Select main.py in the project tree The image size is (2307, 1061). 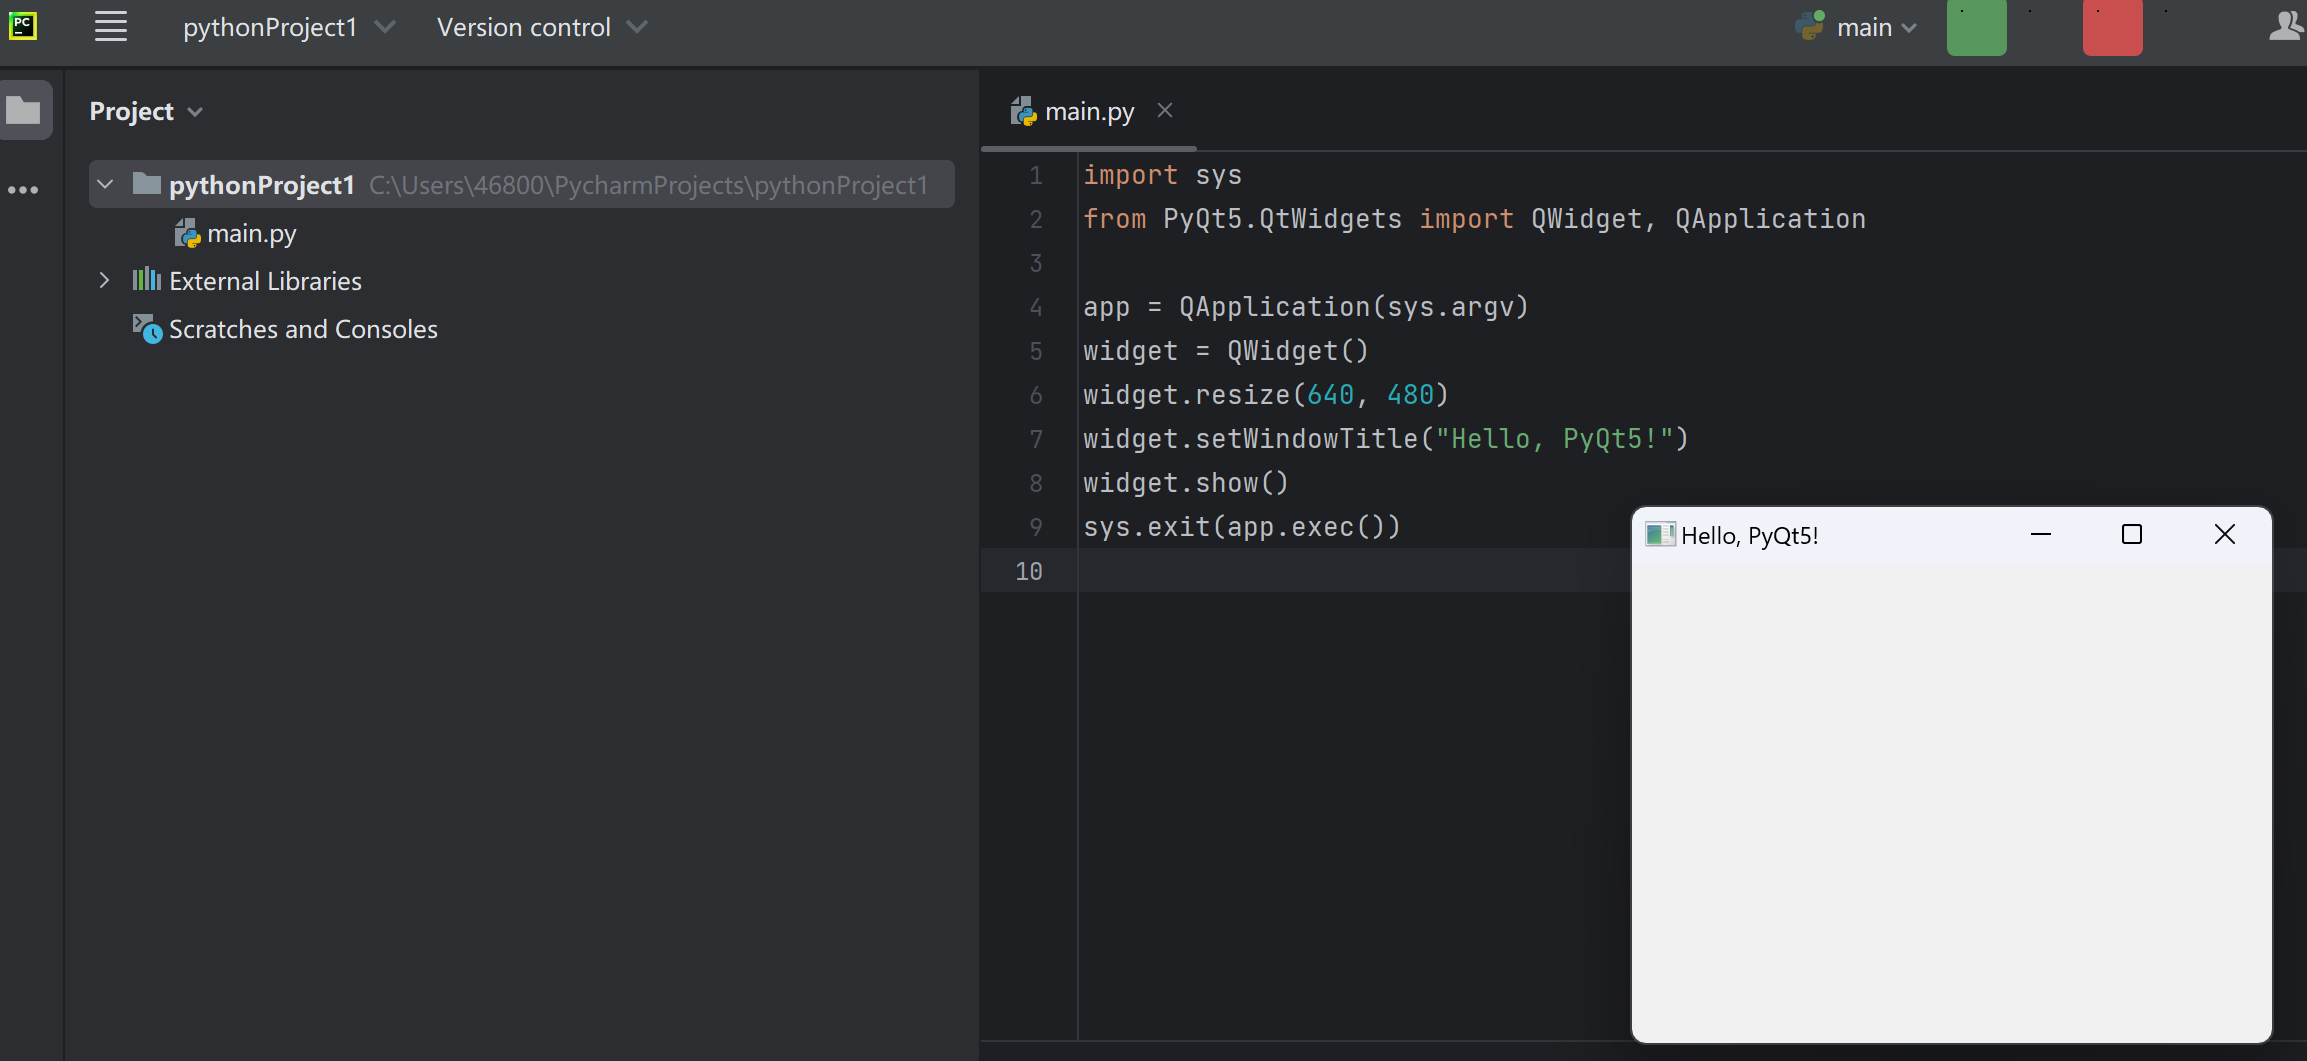click(x=251, y=234)
